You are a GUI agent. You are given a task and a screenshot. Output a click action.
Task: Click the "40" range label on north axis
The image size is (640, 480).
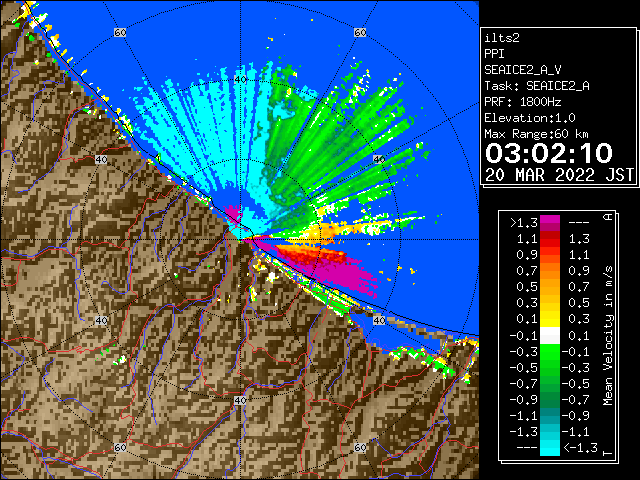pyautogui.click(x=240, y=79)
